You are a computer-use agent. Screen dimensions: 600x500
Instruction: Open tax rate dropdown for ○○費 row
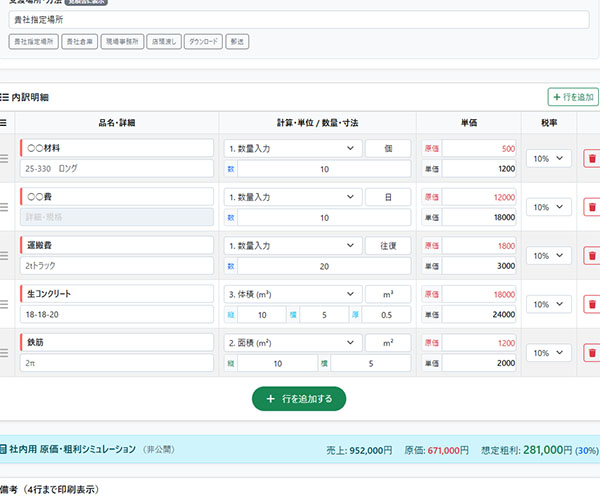[x=548, y=207]
